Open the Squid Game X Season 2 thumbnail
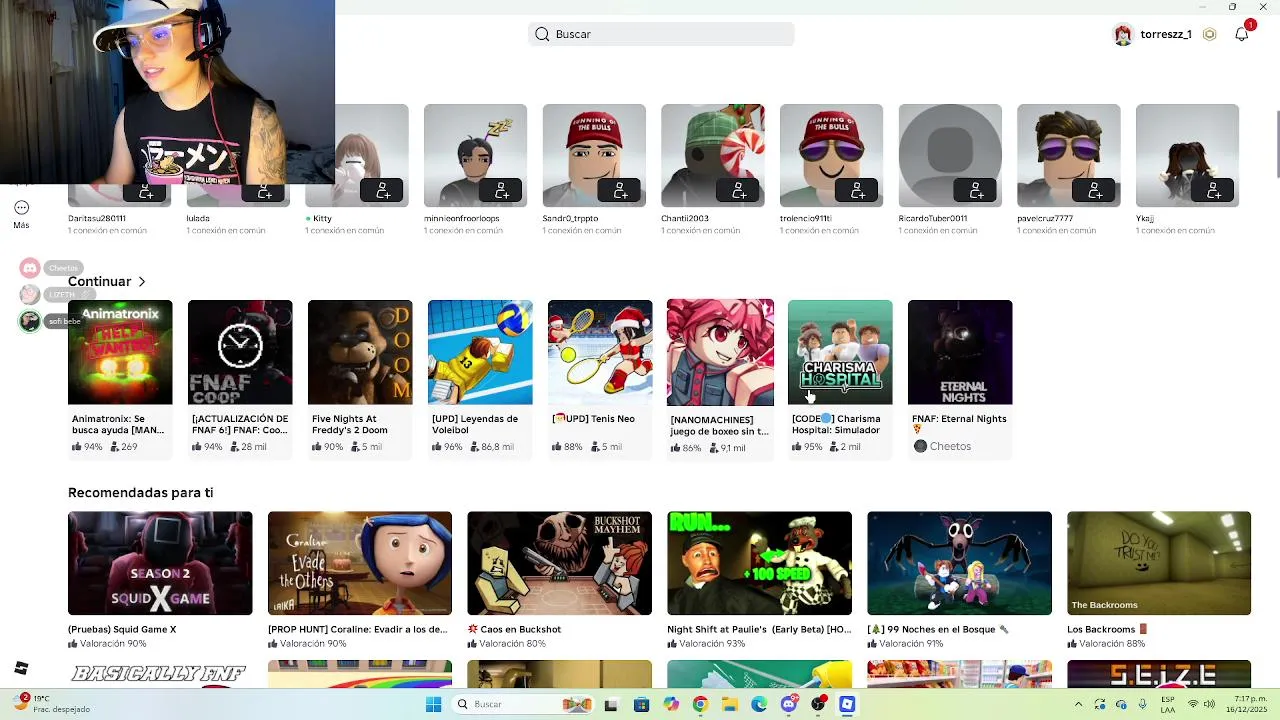 (x=160, y=563)
